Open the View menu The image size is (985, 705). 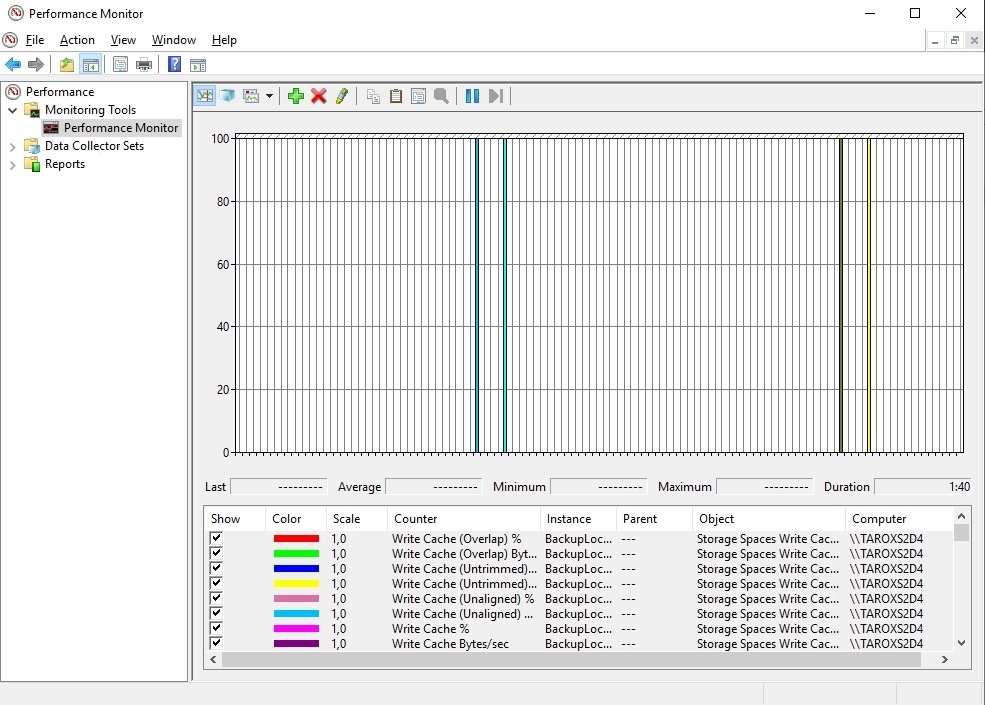(123, 40)
